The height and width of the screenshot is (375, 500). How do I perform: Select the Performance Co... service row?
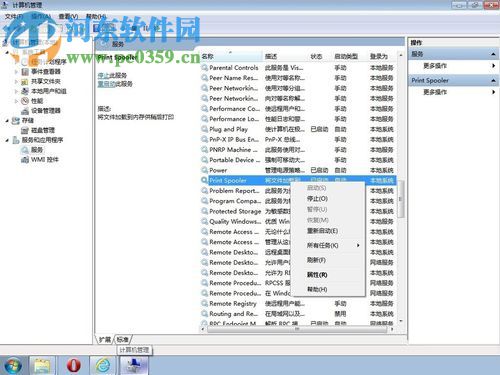tap(298, 109)
